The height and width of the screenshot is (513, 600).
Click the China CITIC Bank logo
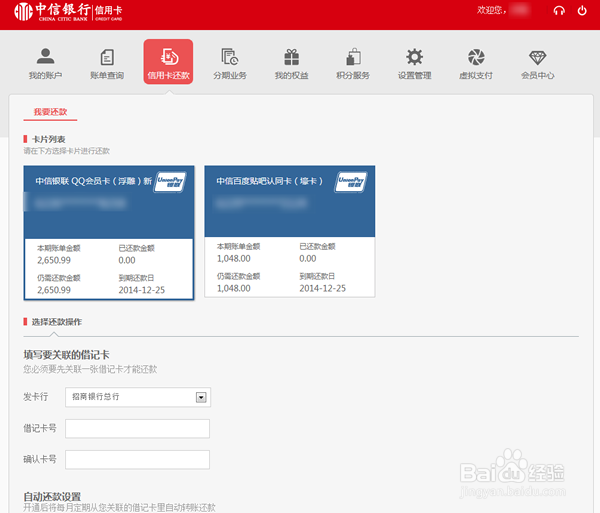click(68, 12)
